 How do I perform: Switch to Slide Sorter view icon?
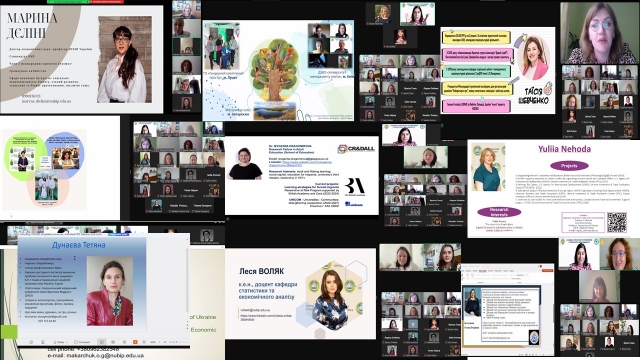113,342
